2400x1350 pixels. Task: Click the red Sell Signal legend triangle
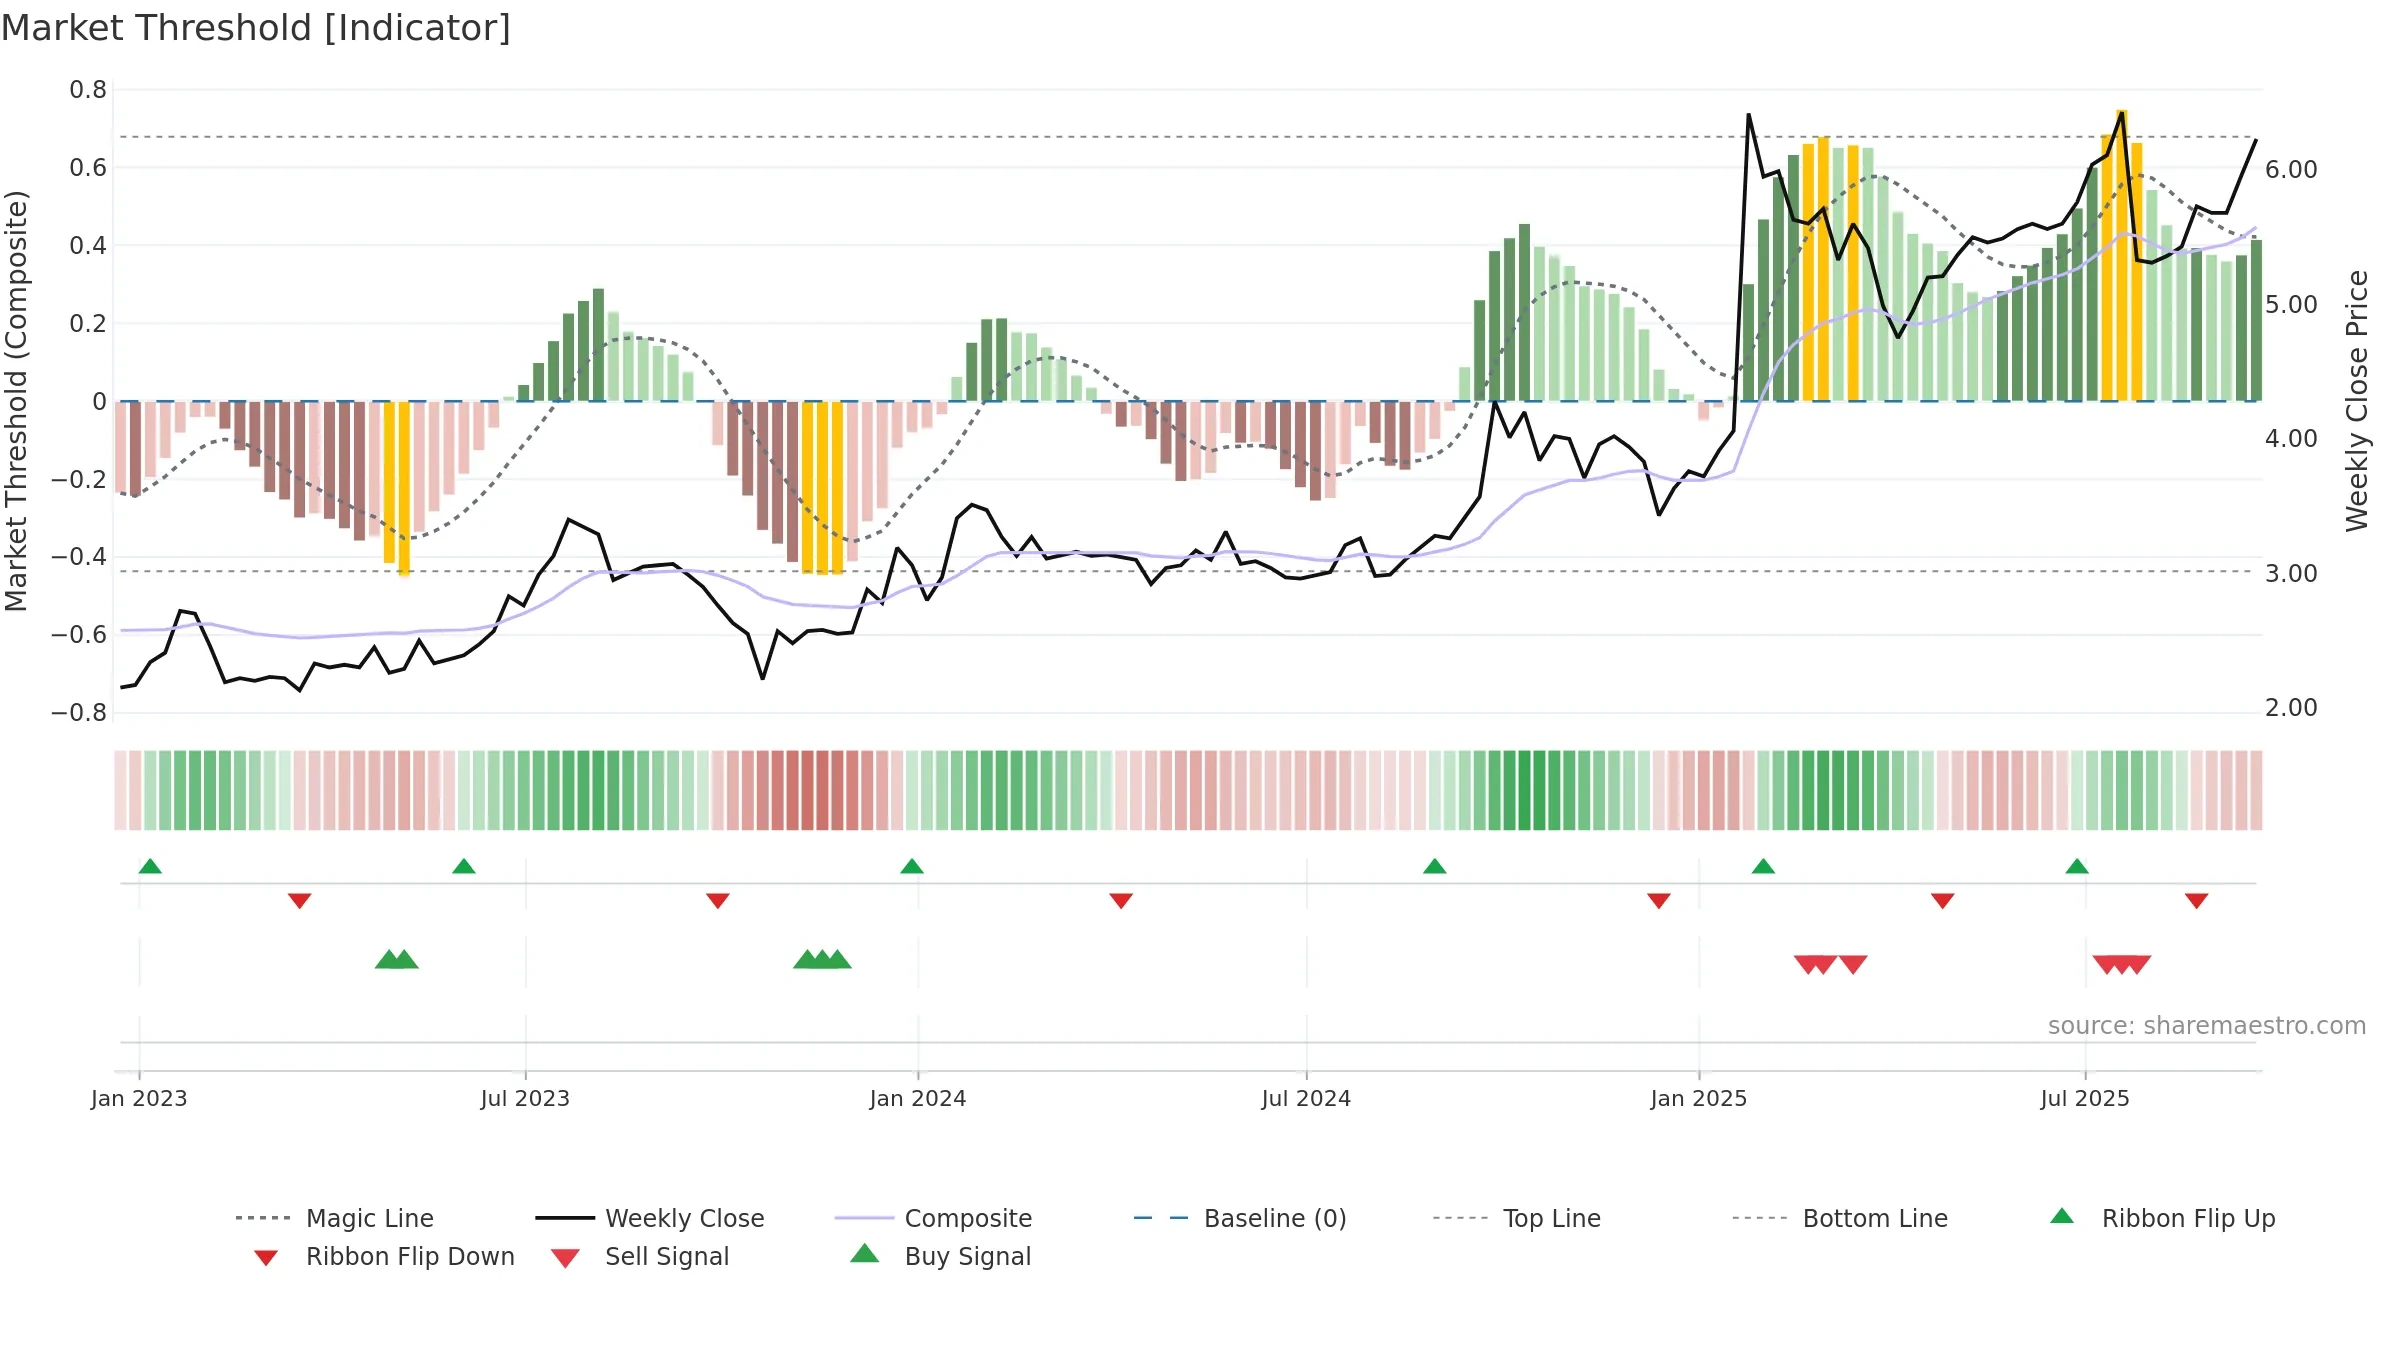pyautogui.click(x=565, y=1258)
